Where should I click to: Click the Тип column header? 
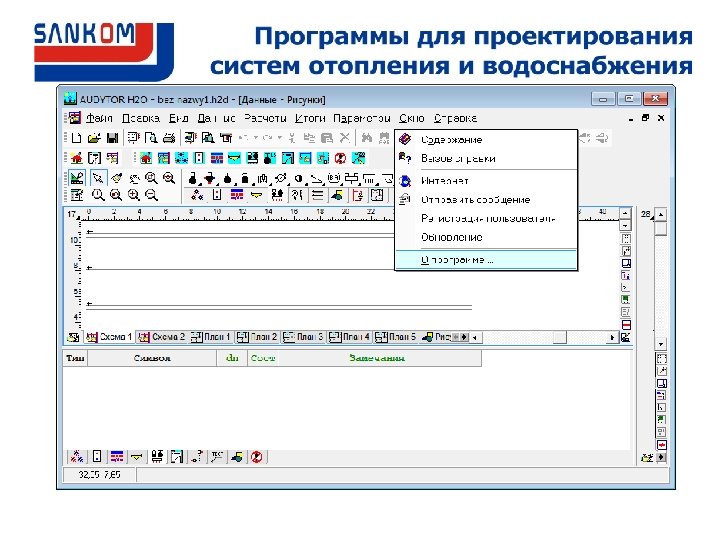click(75, 358)
